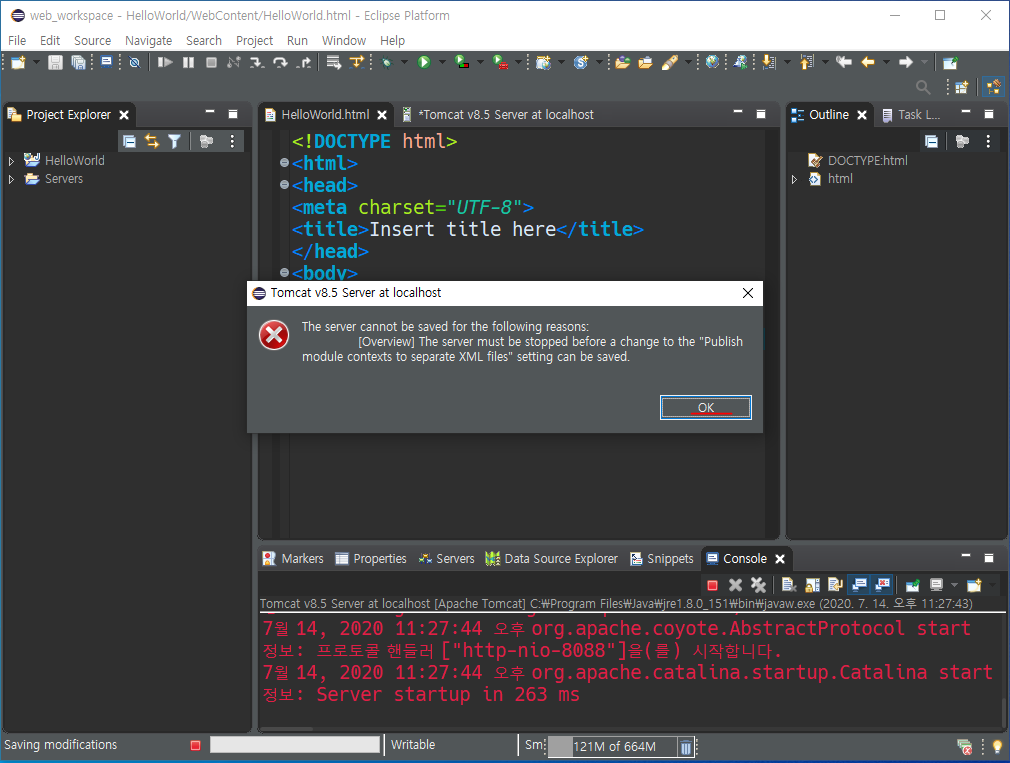Click the Step Over debug icon
This screenshot has width=1010, height=763.
coord(280,62)
